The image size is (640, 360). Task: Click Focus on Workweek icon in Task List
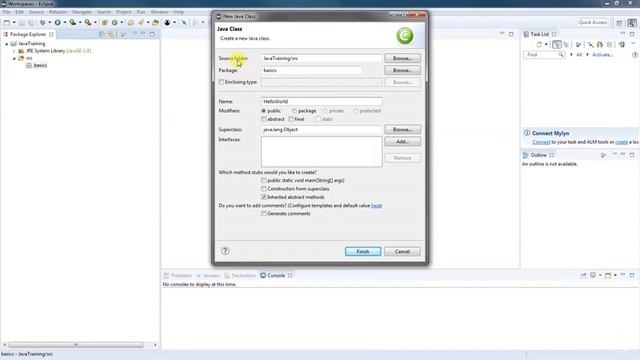578,44
